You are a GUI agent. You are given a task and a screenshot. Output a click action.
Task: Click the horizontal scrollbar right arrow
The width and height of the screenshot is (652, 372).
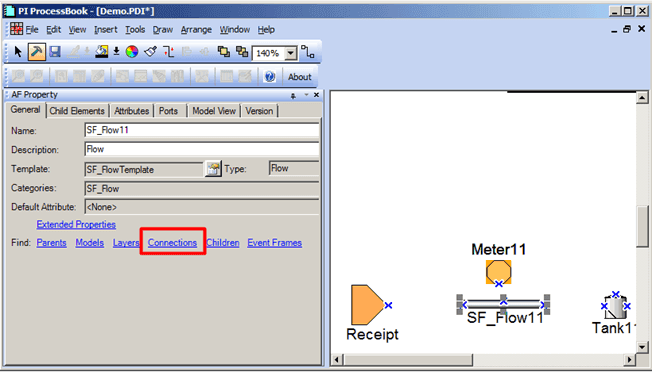pos(630,360)
